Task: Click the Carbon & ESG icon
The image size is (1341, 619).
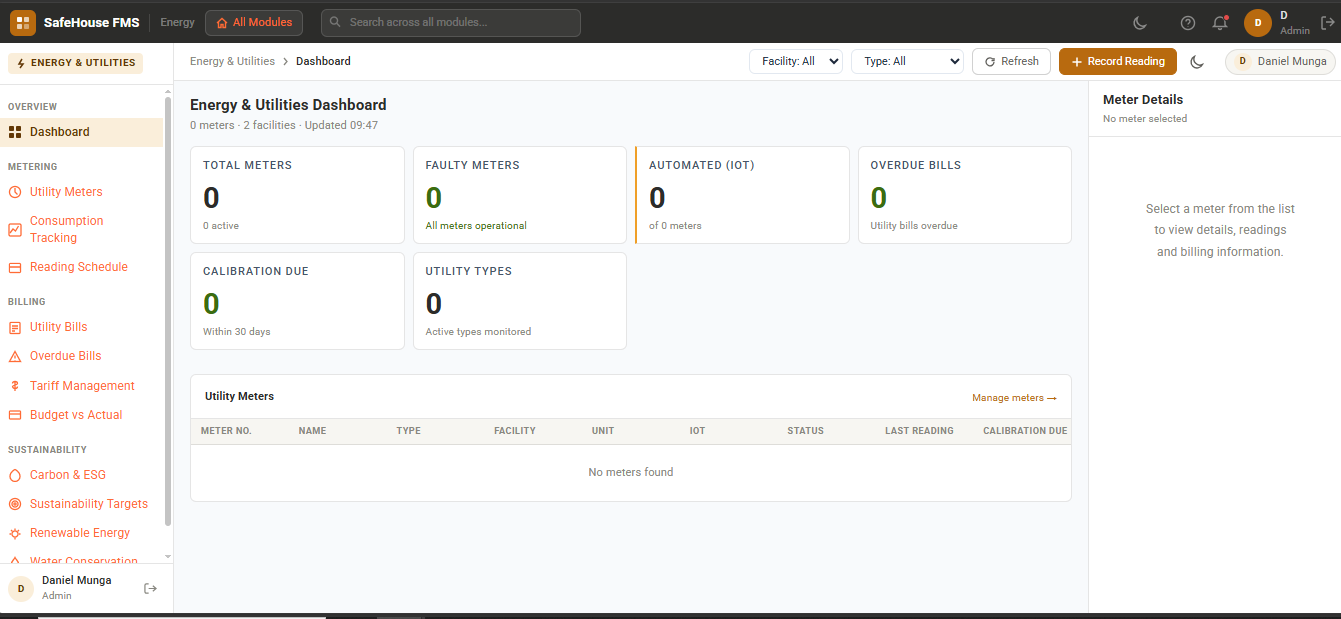Action: [15, 475]
